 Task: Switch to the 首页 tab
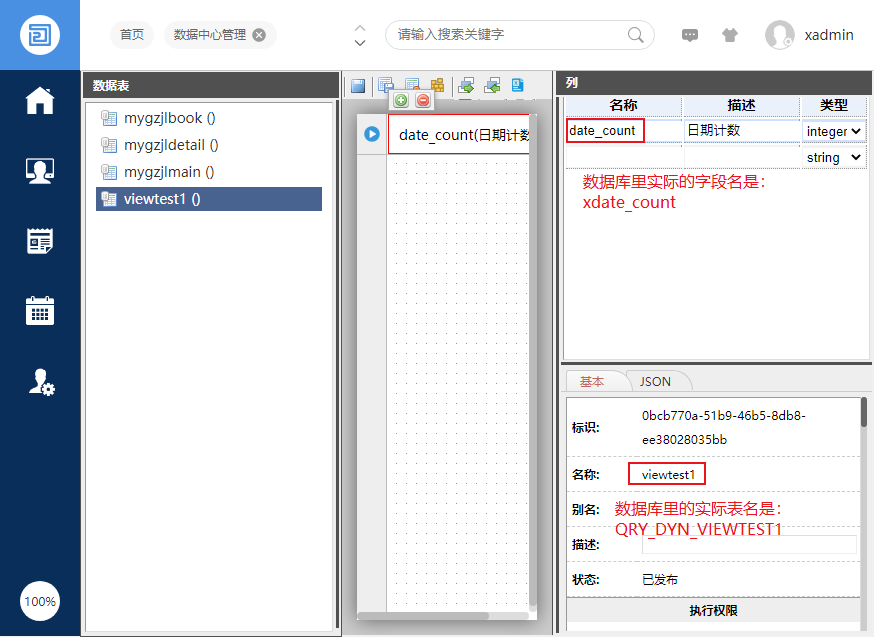pyautogui.click(x=132, y=34)
